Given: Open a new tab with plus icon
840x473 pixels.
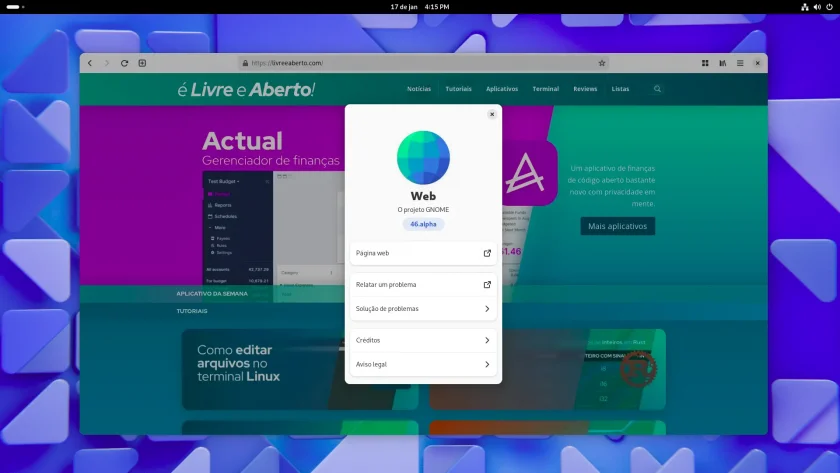Looking at the screenshot, I should (x=142, y=63).
